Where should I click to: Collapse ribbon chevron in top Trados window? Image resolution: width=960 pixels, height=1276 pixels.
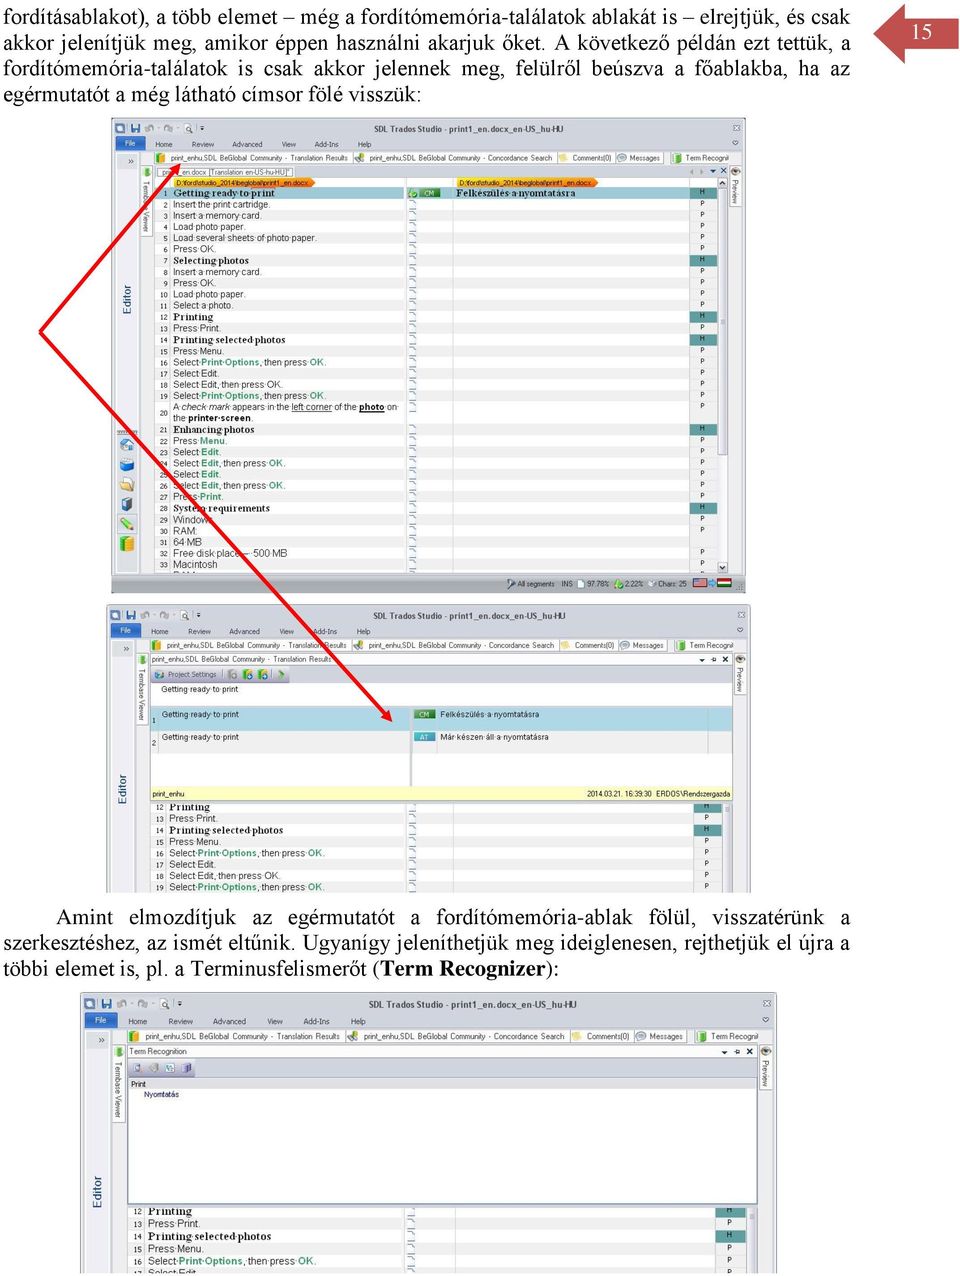pos(735,143)
